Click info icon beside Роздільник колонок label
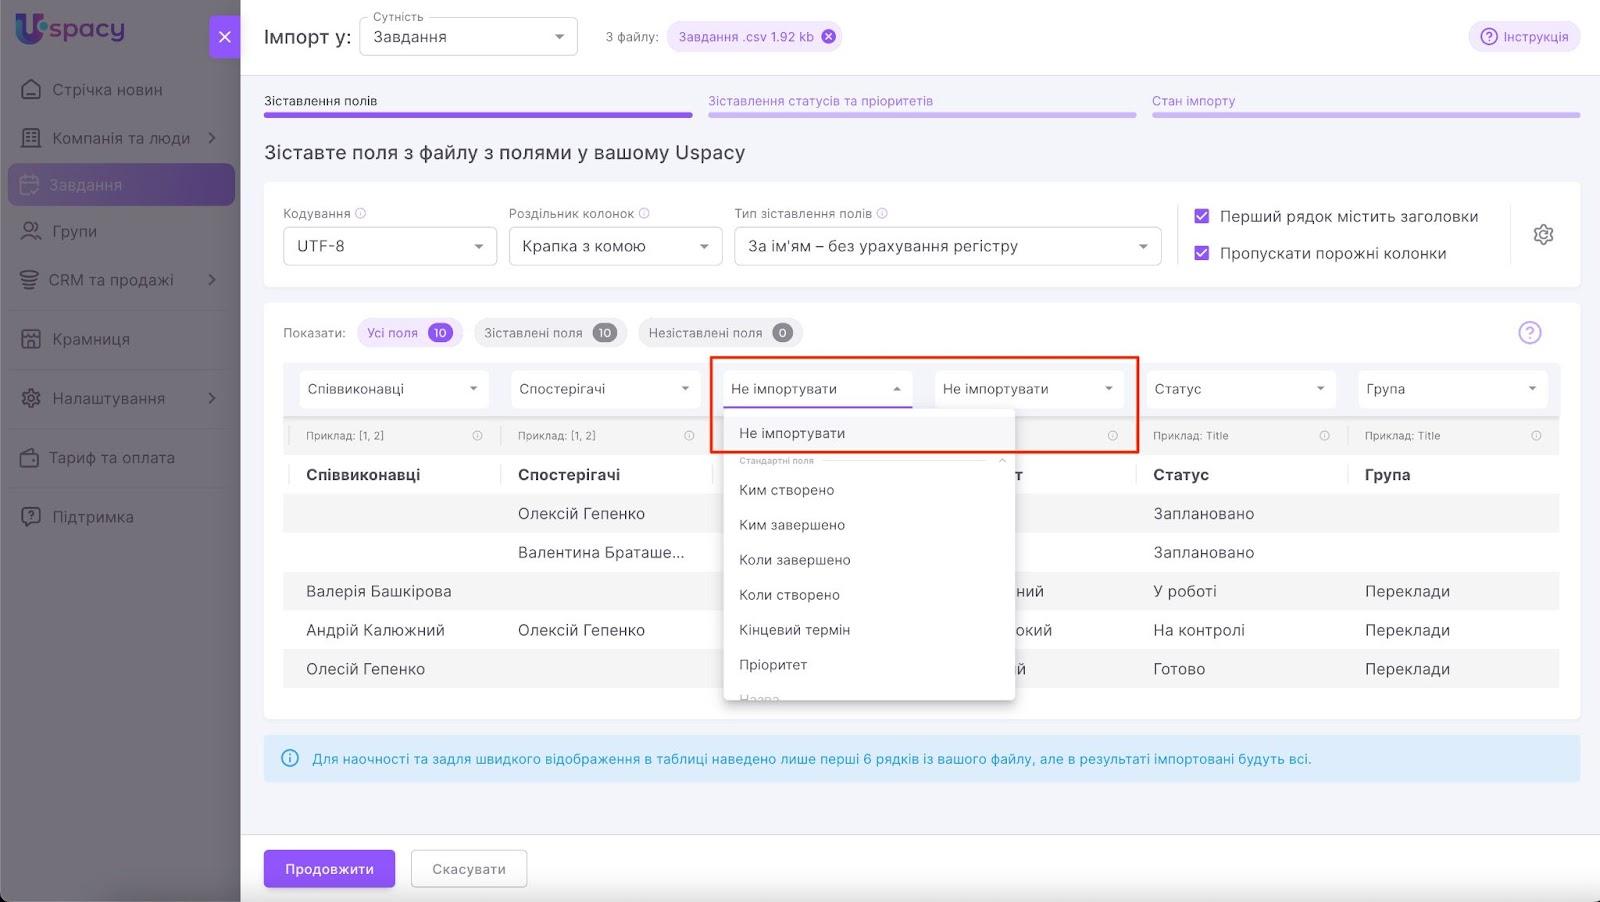Image resolution: width=1600 pixels, height=902 pixels. click(x=644, y=214)
